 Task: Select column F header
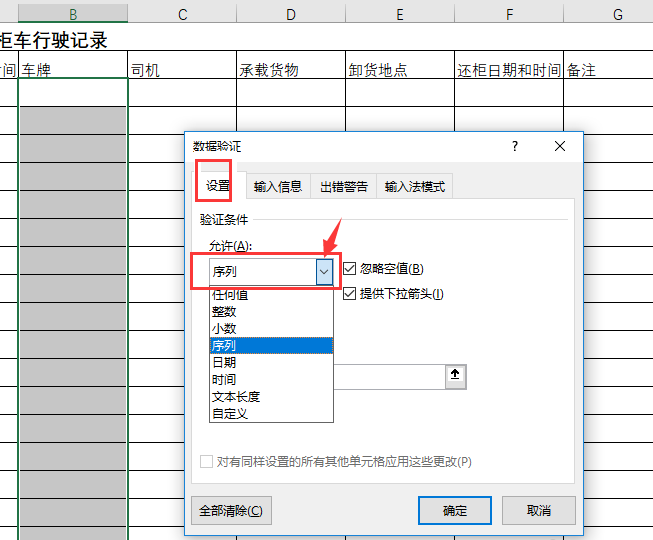pos(509,15)
